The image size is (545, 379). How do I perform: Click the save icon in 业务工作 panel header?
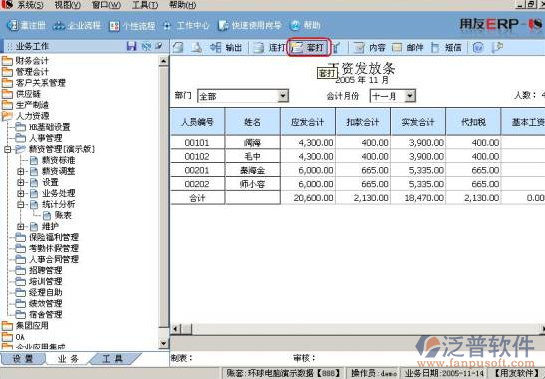(131, 46)
